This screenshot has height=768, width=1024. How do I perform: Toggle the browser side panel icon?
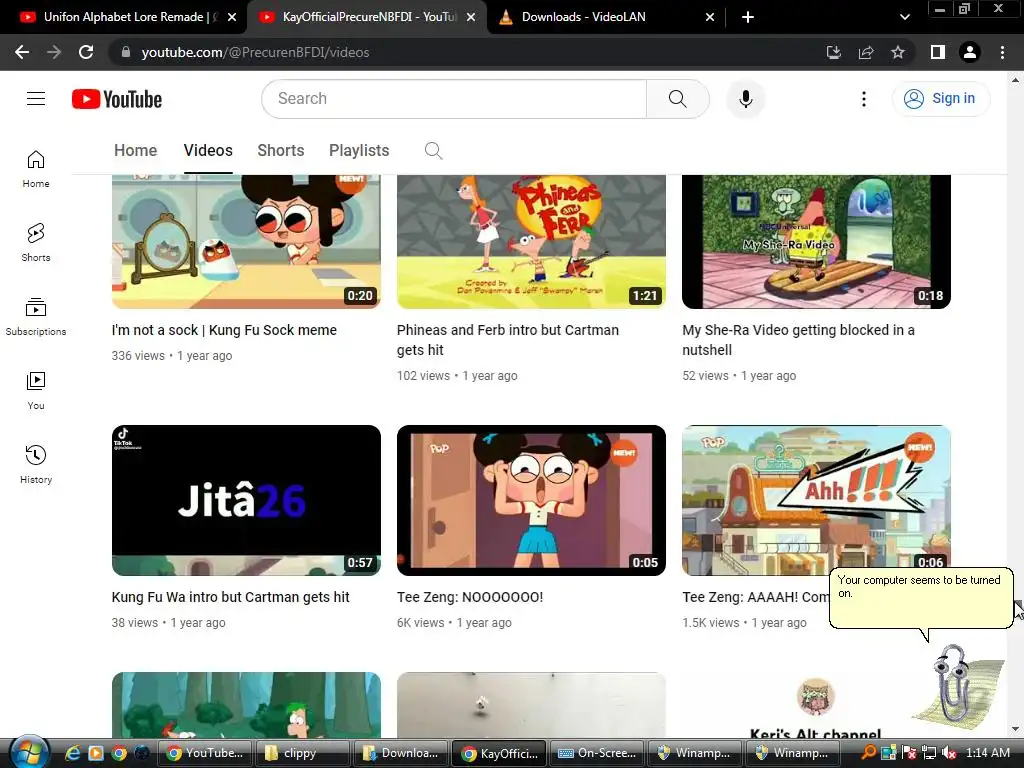point(938,52)
